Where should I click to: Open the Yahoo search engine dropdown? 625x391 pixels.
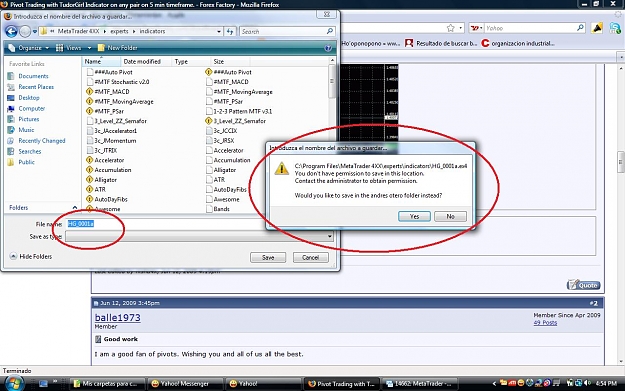click(476, 28)
